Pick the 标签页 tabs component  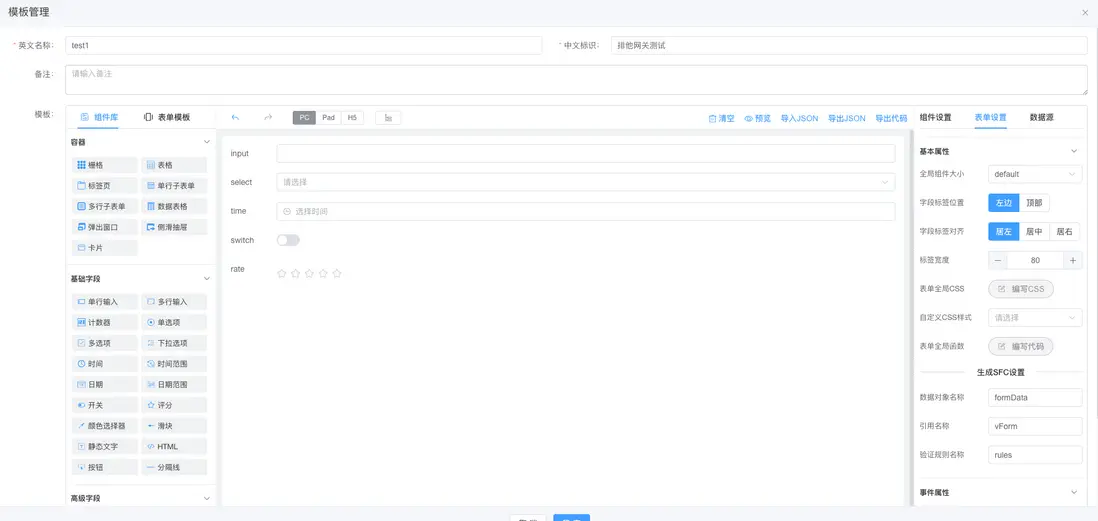[x=104, y=186]
